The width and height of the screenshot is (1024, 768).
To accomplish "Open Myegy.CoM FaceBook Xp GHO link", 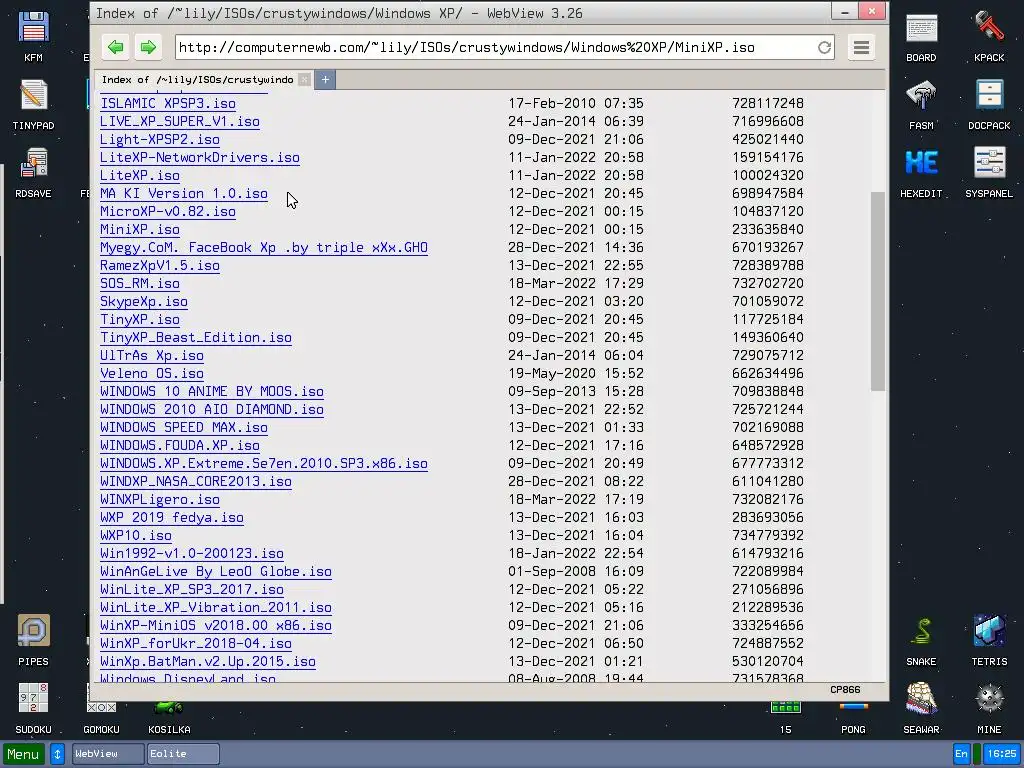I will [264, 248].
